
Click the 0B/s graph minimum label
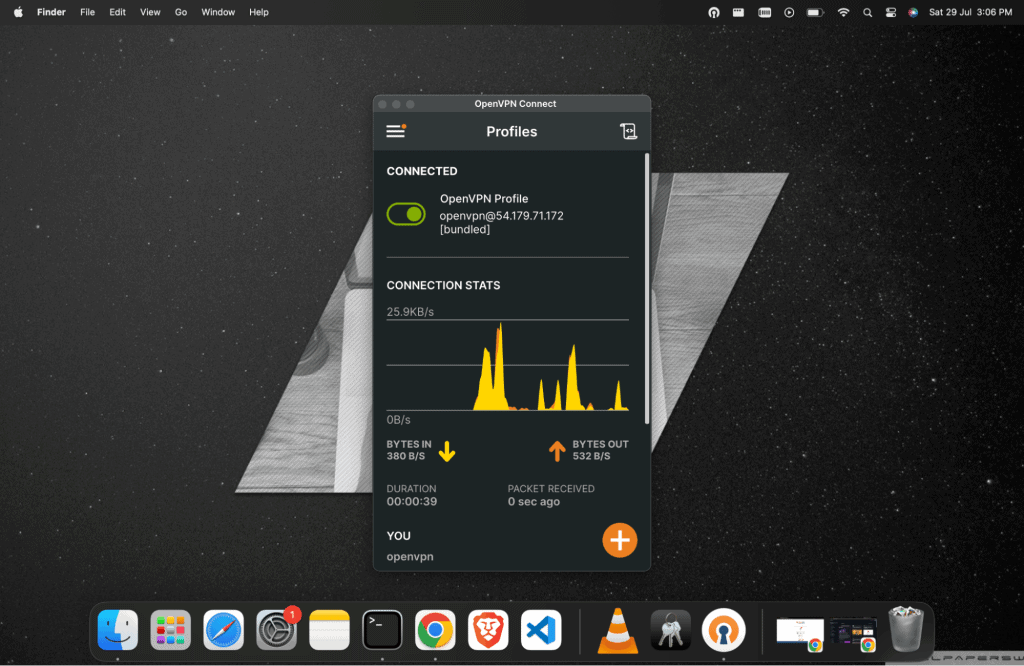398,419
